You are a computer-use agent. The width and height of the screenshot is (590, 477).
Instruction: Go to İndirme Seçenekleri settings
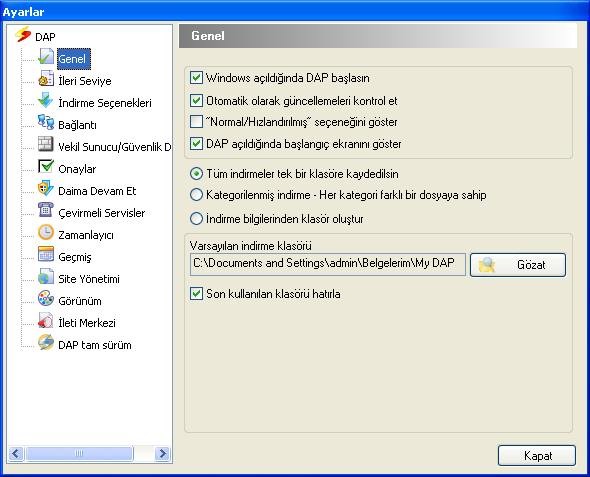(105, 103)
